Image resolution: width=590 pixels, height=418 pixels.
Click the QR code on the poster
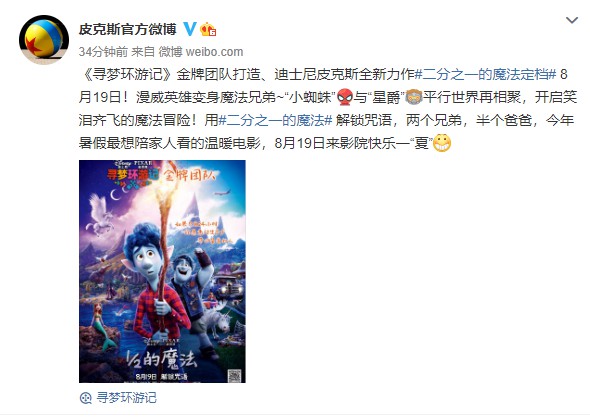pos(234,375)
